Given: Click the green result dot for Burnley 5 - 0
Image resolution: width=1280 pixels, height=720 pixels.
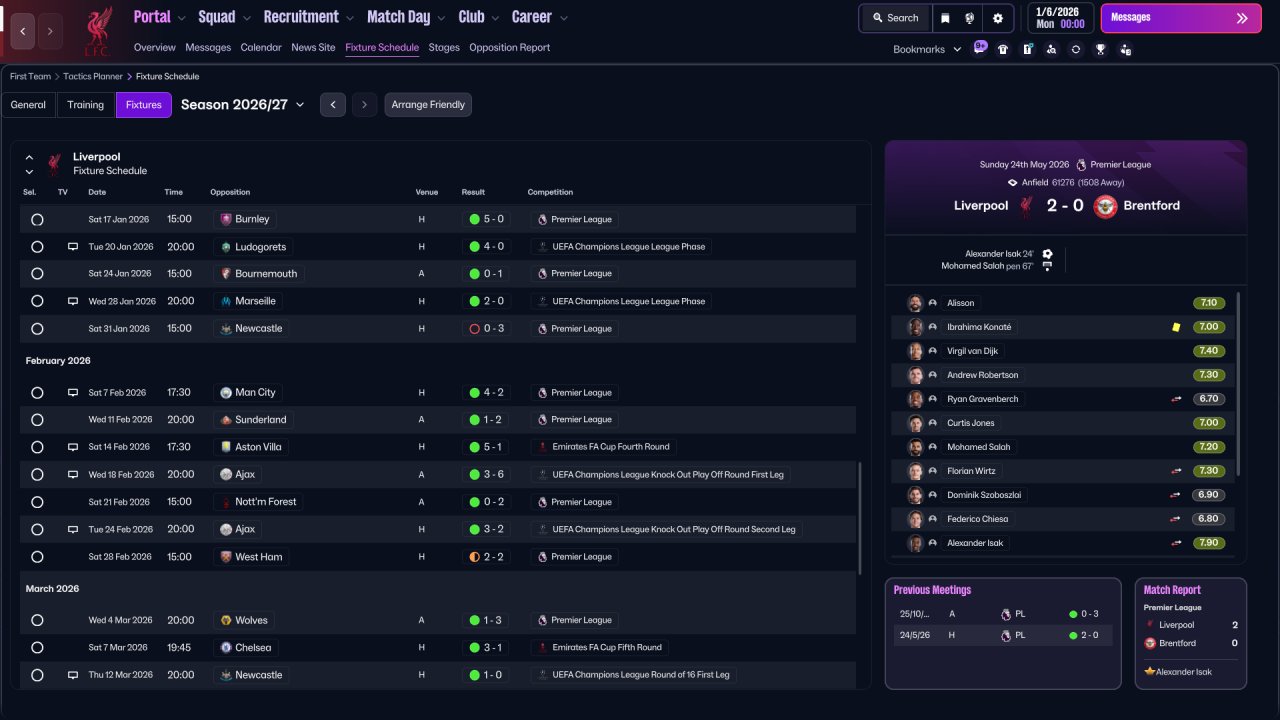Looking at the screenshot, I should (474, 219).
